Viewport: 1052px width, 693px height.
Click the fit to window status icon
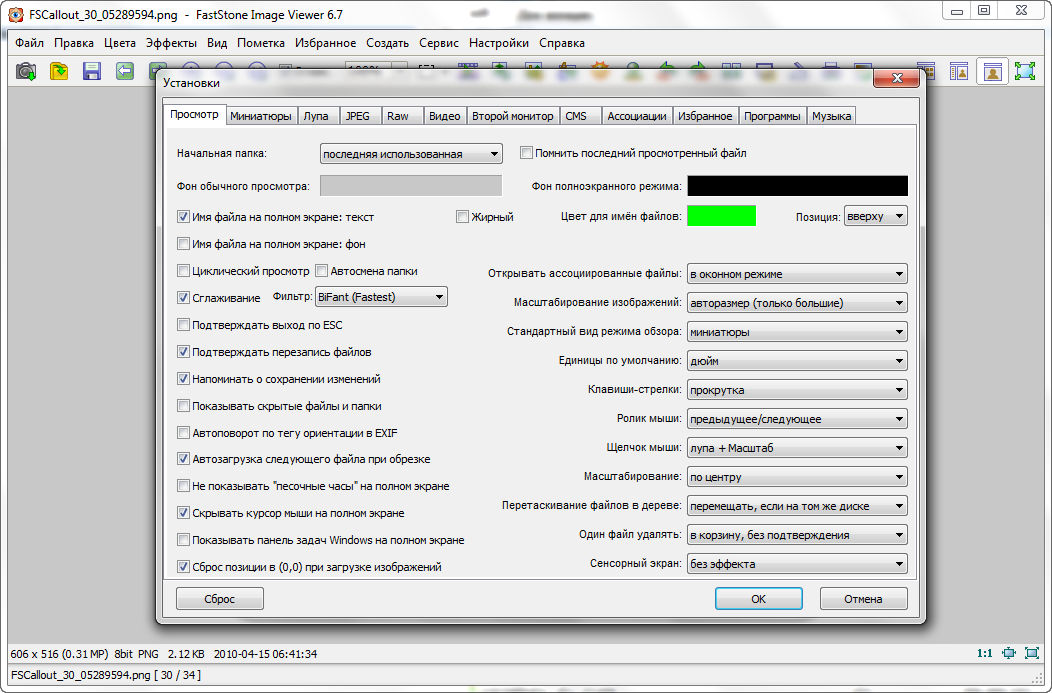1008,653
